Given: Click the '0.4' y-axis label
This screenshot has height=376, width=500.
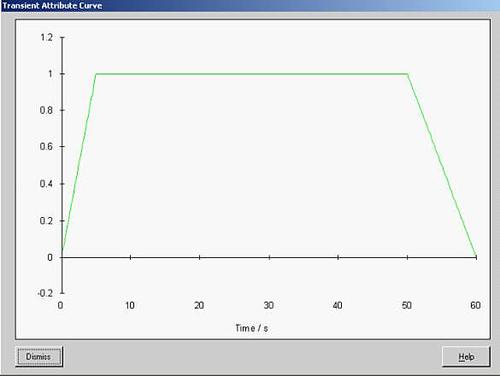Looking at the screenshot, I should pos(46,183).
